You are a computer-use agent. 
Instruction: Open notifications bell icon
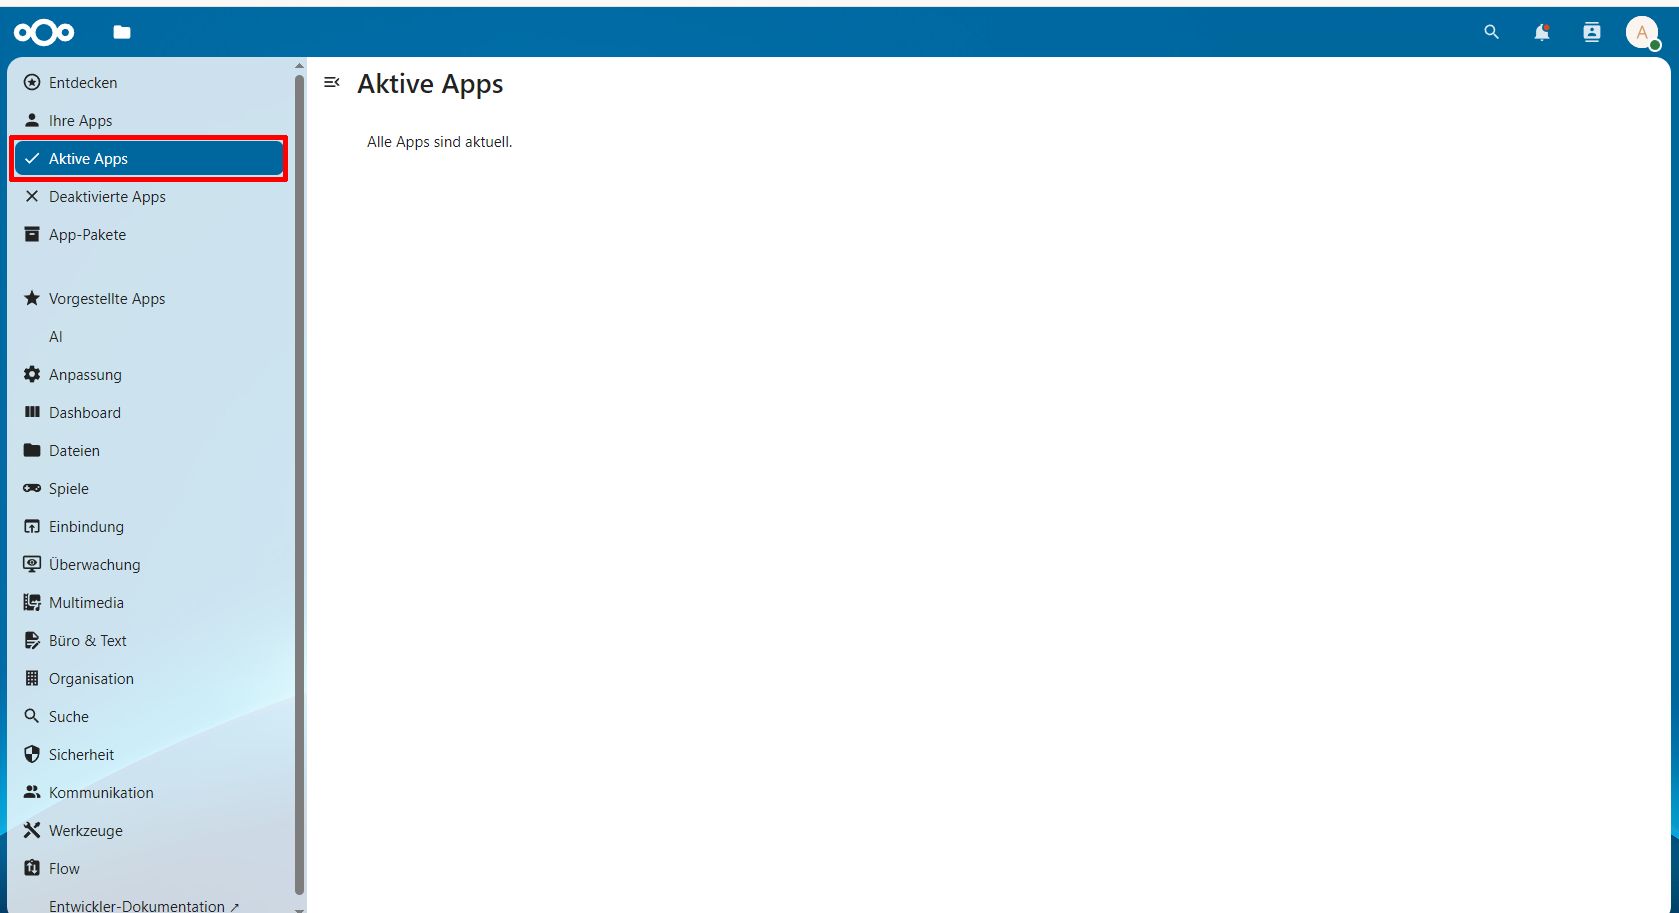[1542, 33]
